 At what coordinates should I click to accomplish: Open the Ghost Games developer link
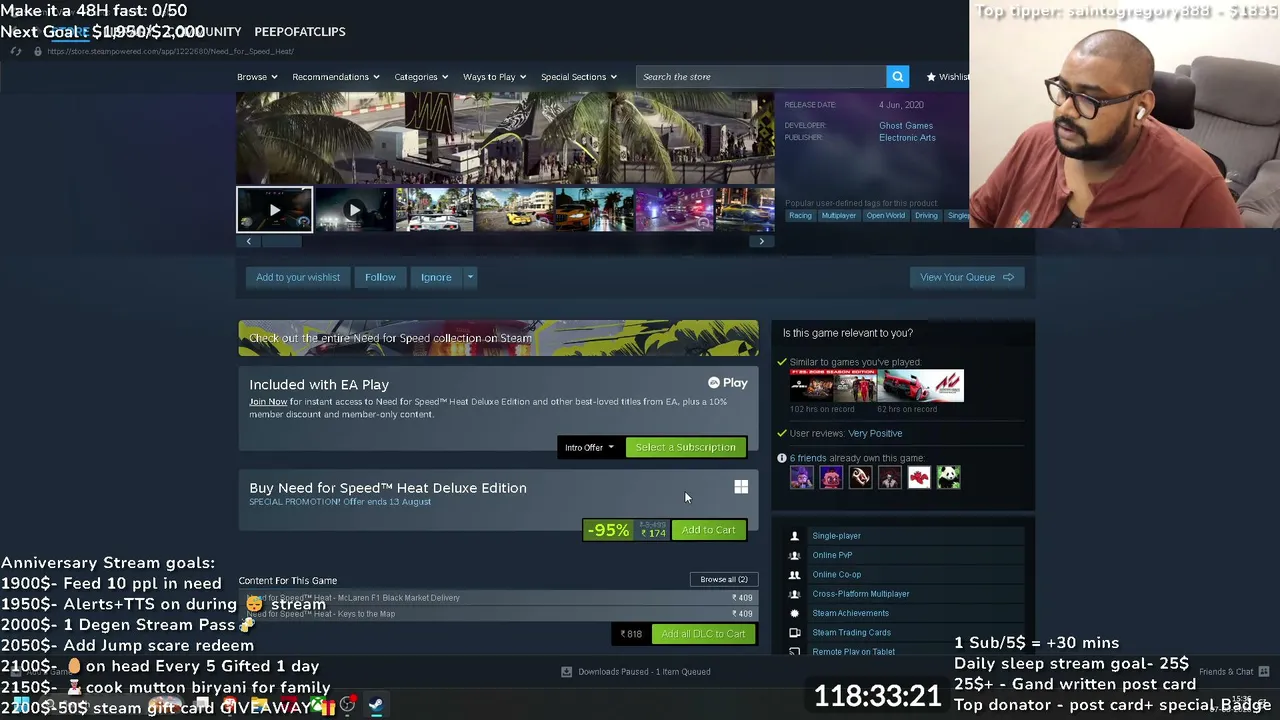click(x=906, y=126)
